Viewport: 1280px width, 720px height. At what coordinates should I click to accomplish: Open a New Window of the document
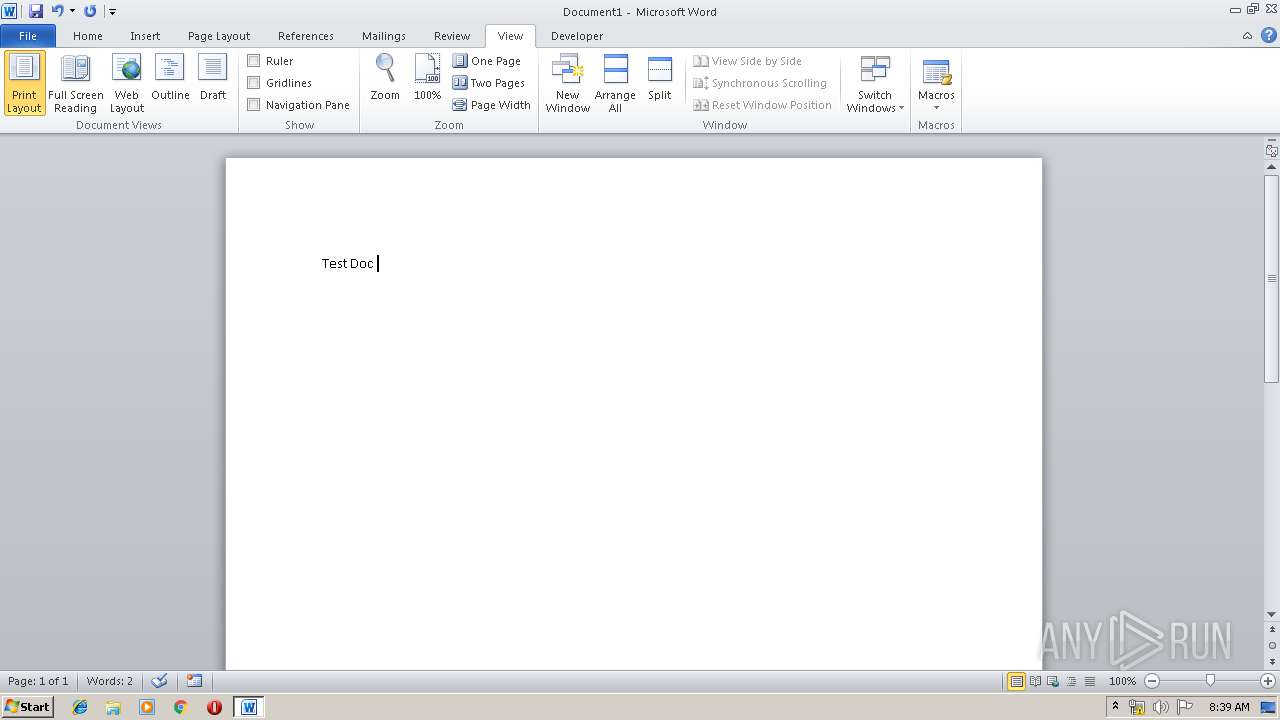coord(567,84)
